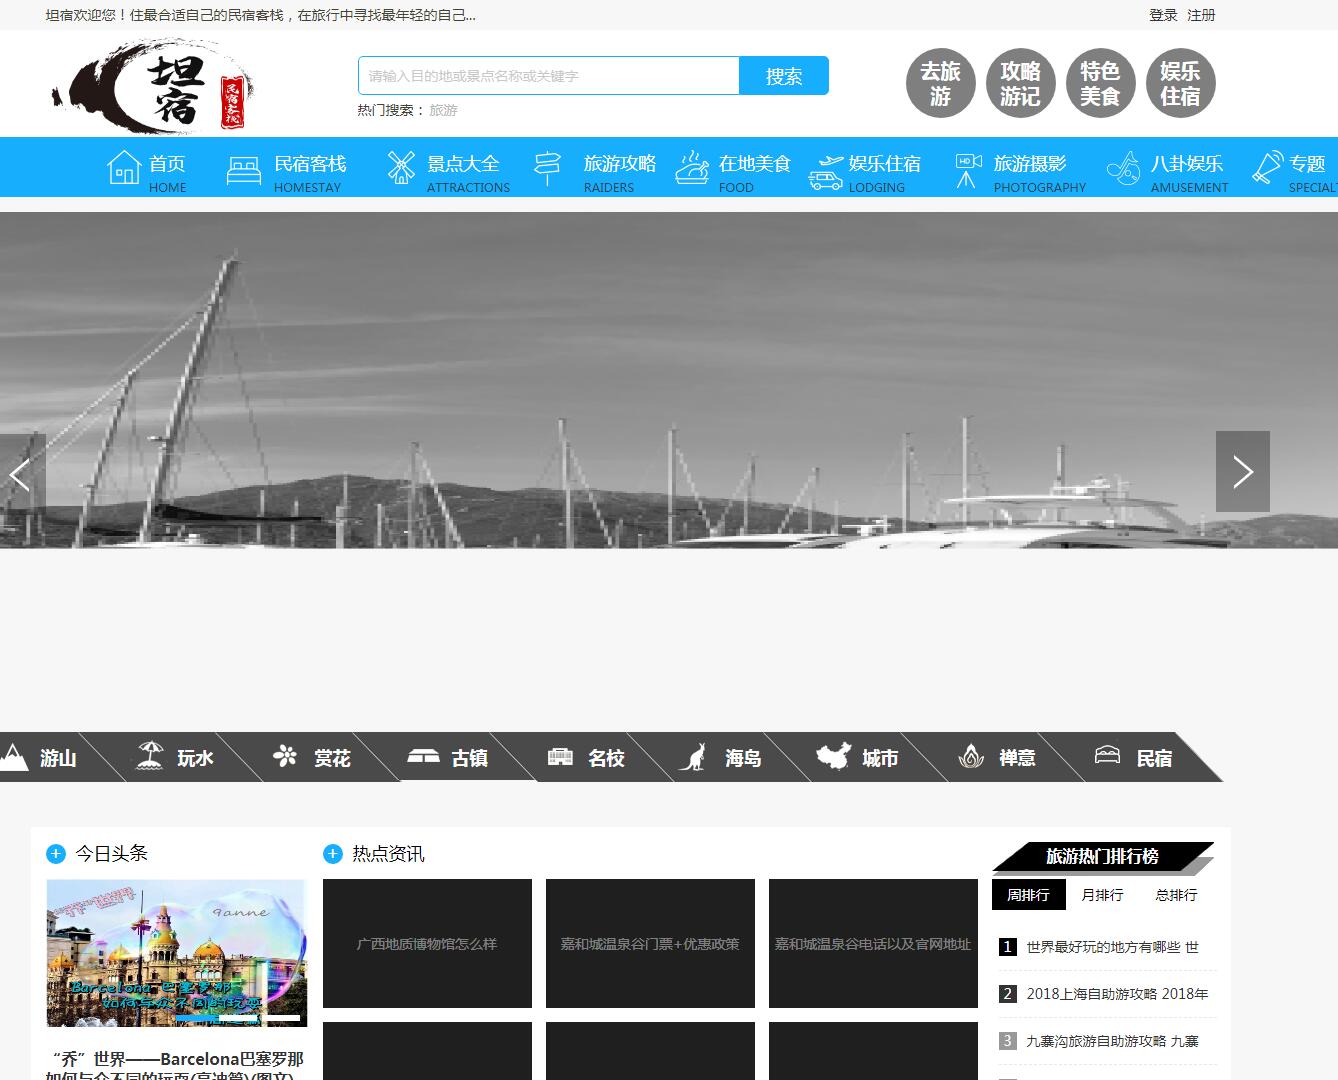The width and height of the screenshot is (1338, 1080).
Task: Click the 特色美食 round button
Action: point(1100,83)
